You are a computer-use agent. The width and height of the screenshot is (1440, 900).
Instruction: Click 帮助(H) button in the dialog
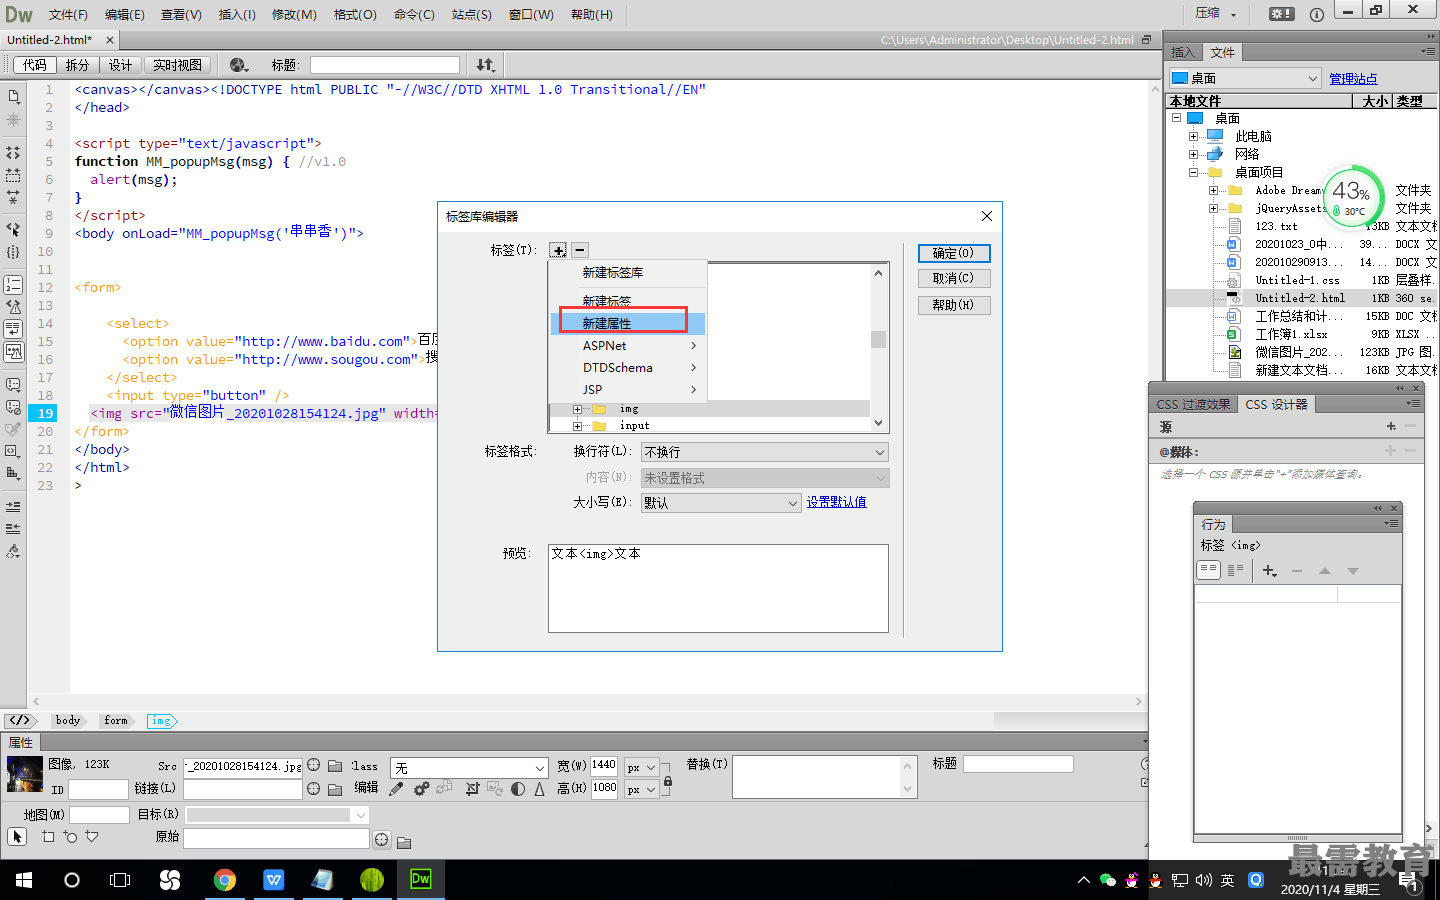coord(954,305)
